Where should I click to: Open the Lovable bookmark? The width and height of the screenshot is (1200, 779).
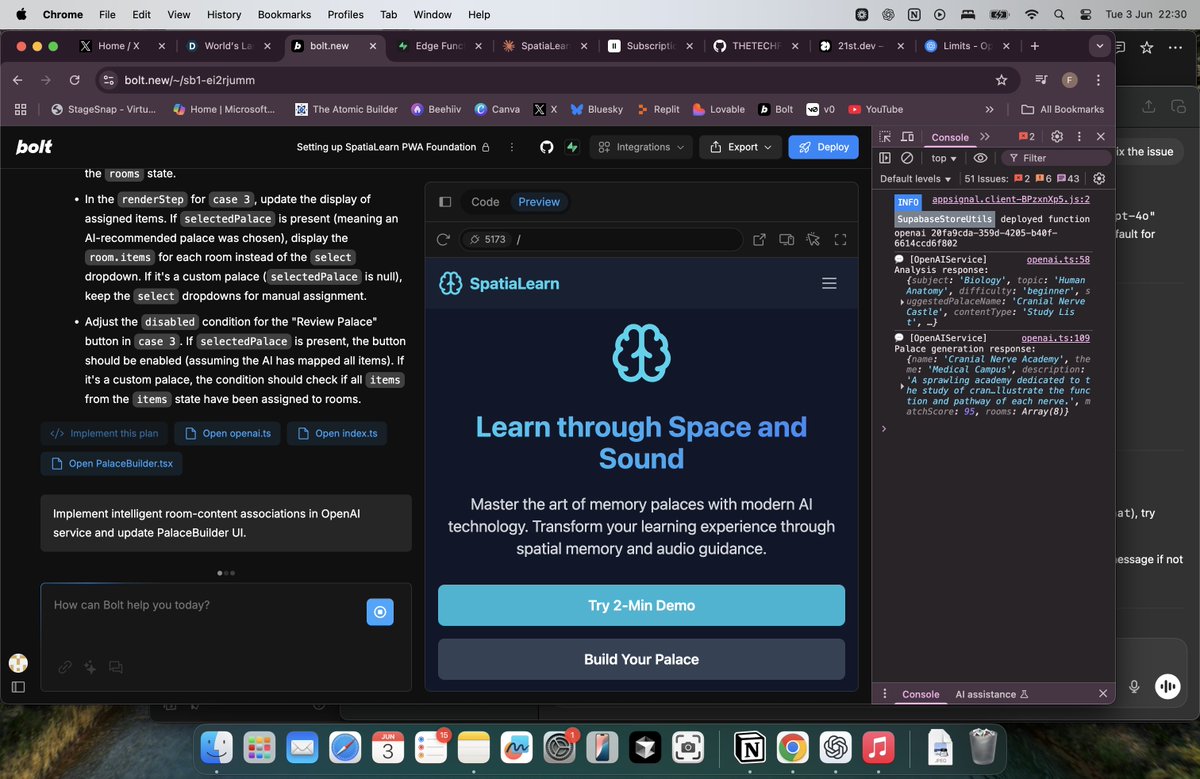(718, 109)
